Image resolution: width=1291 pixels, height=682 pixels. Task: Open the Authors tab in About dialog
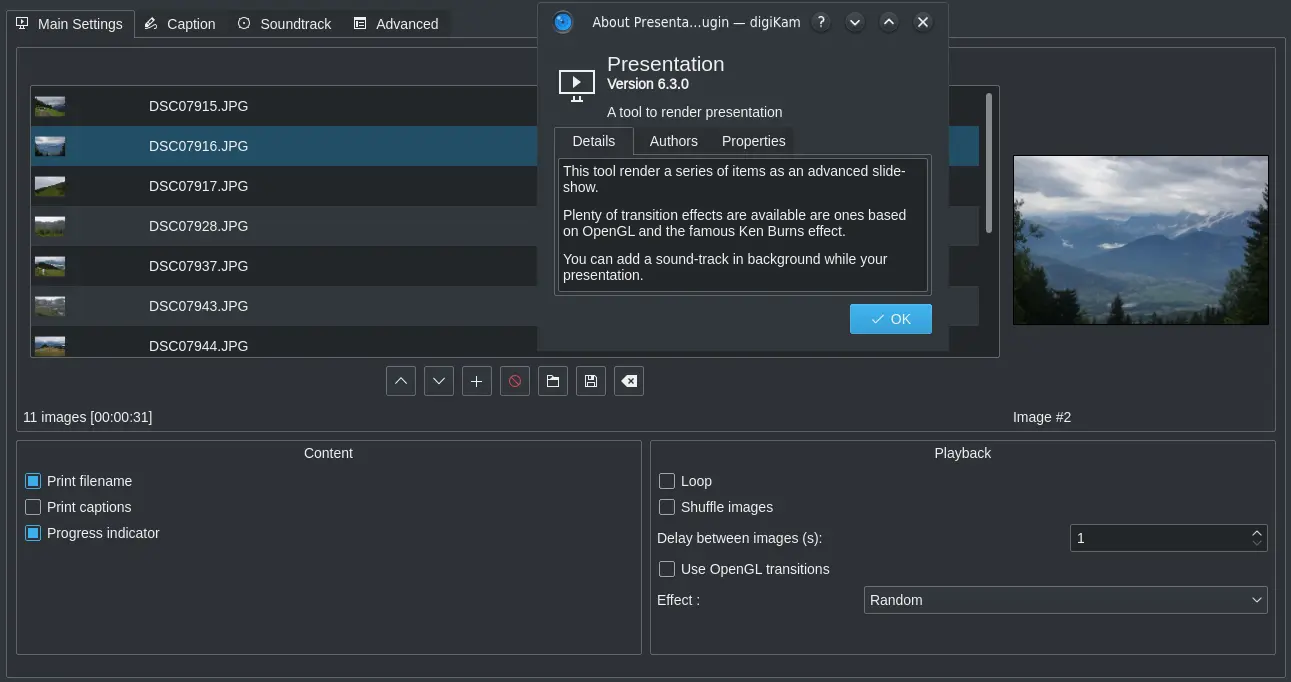(x=673, y=141)
